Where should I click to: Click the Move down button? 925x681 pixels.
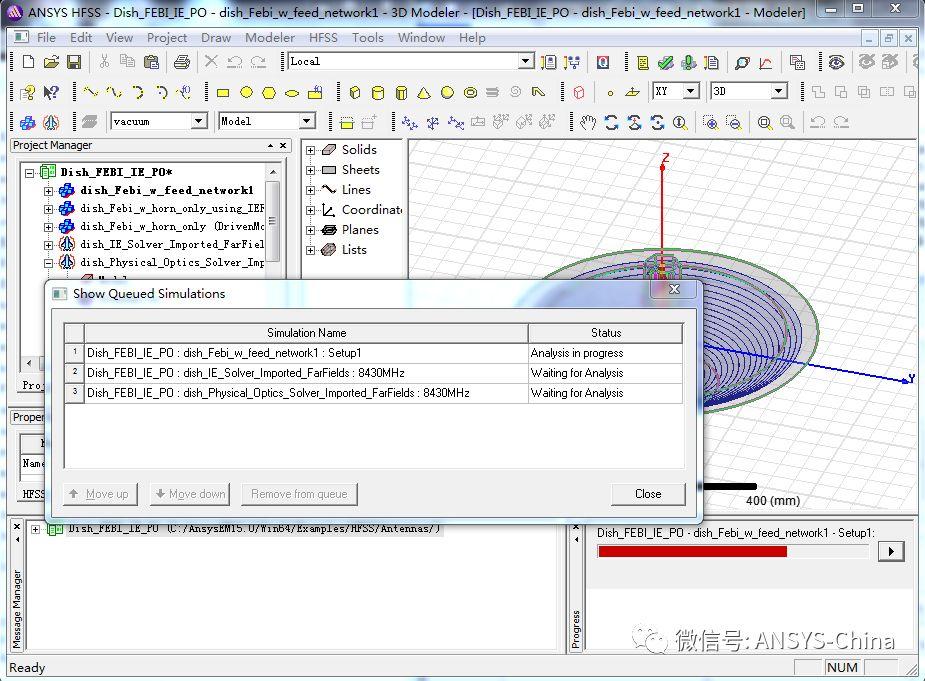pyautogui.click(x=190, y=494)
